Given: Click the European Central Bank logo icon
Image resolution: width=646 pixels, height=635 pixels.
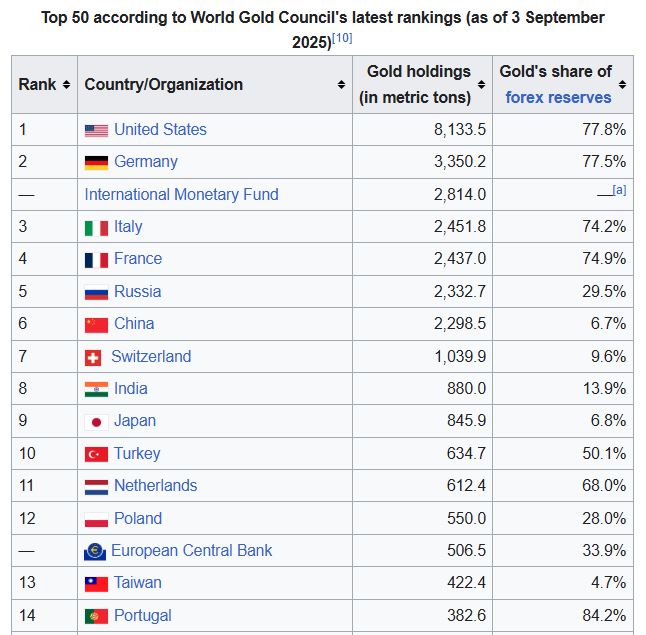Looking at the screenshot, I should click(x=95, y=551).
